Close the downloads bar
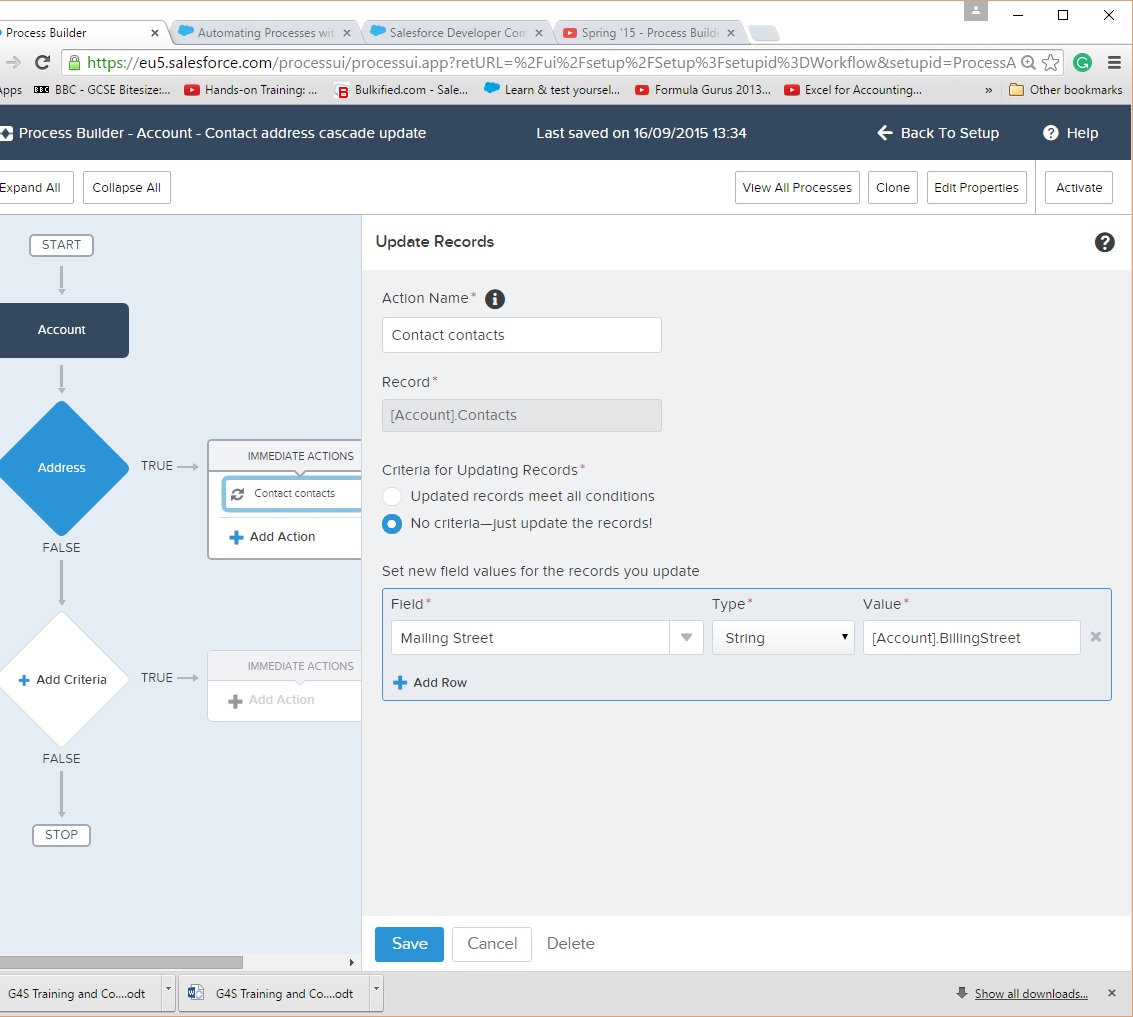This screenshot has height=1017, width=1133. [x=1111, y=993]
